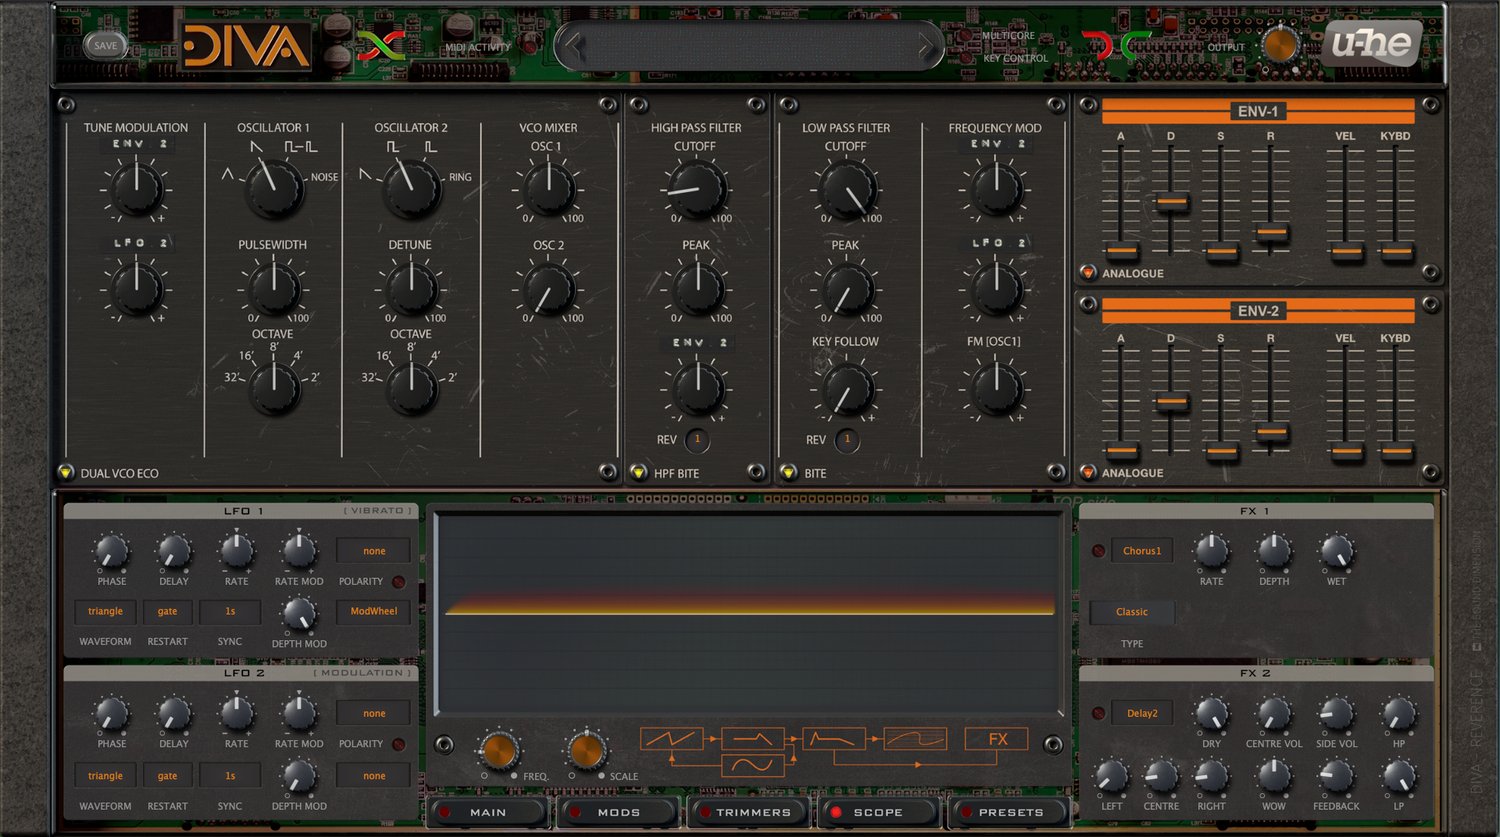
Task: Click the red curved undo arrow
Action: (1097, 46)
